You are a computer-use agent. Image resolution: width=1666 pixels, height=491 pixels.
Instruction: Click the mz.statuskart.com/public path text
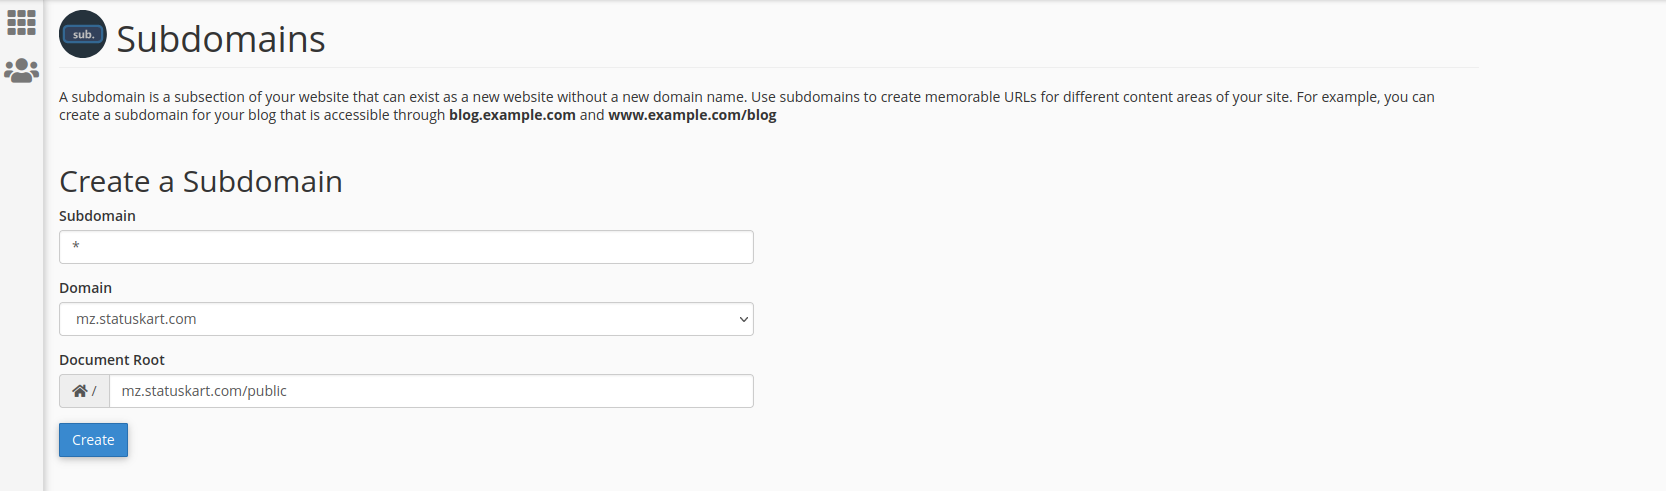pyautogui.click(x=204, y=391)
